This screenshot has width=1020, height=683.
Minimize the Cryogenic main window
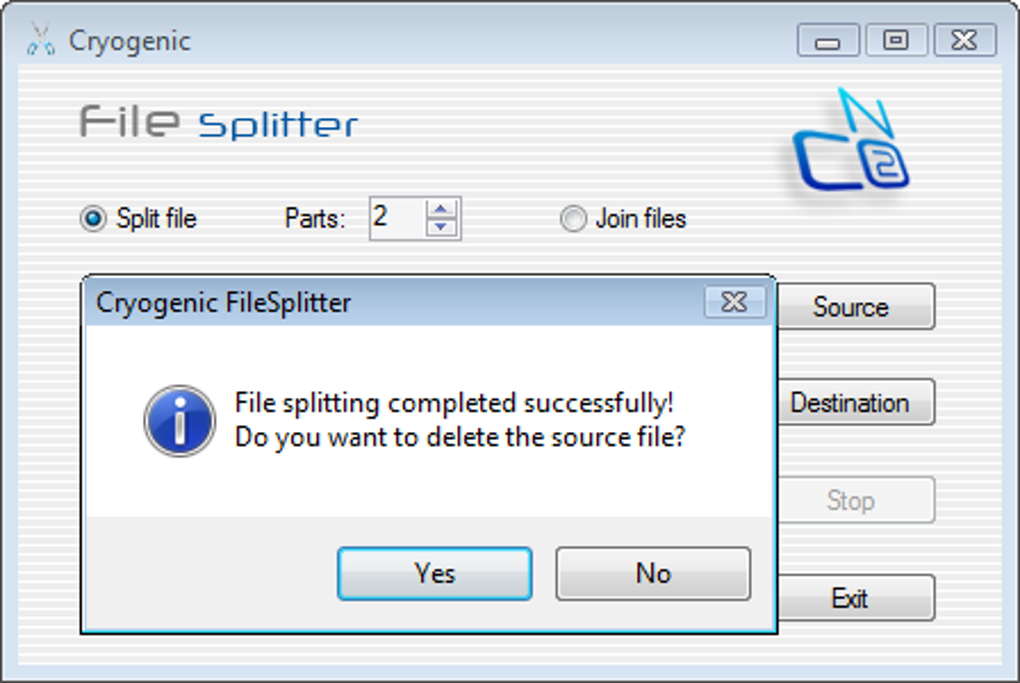pyautogui.click(x=827, y=41)
